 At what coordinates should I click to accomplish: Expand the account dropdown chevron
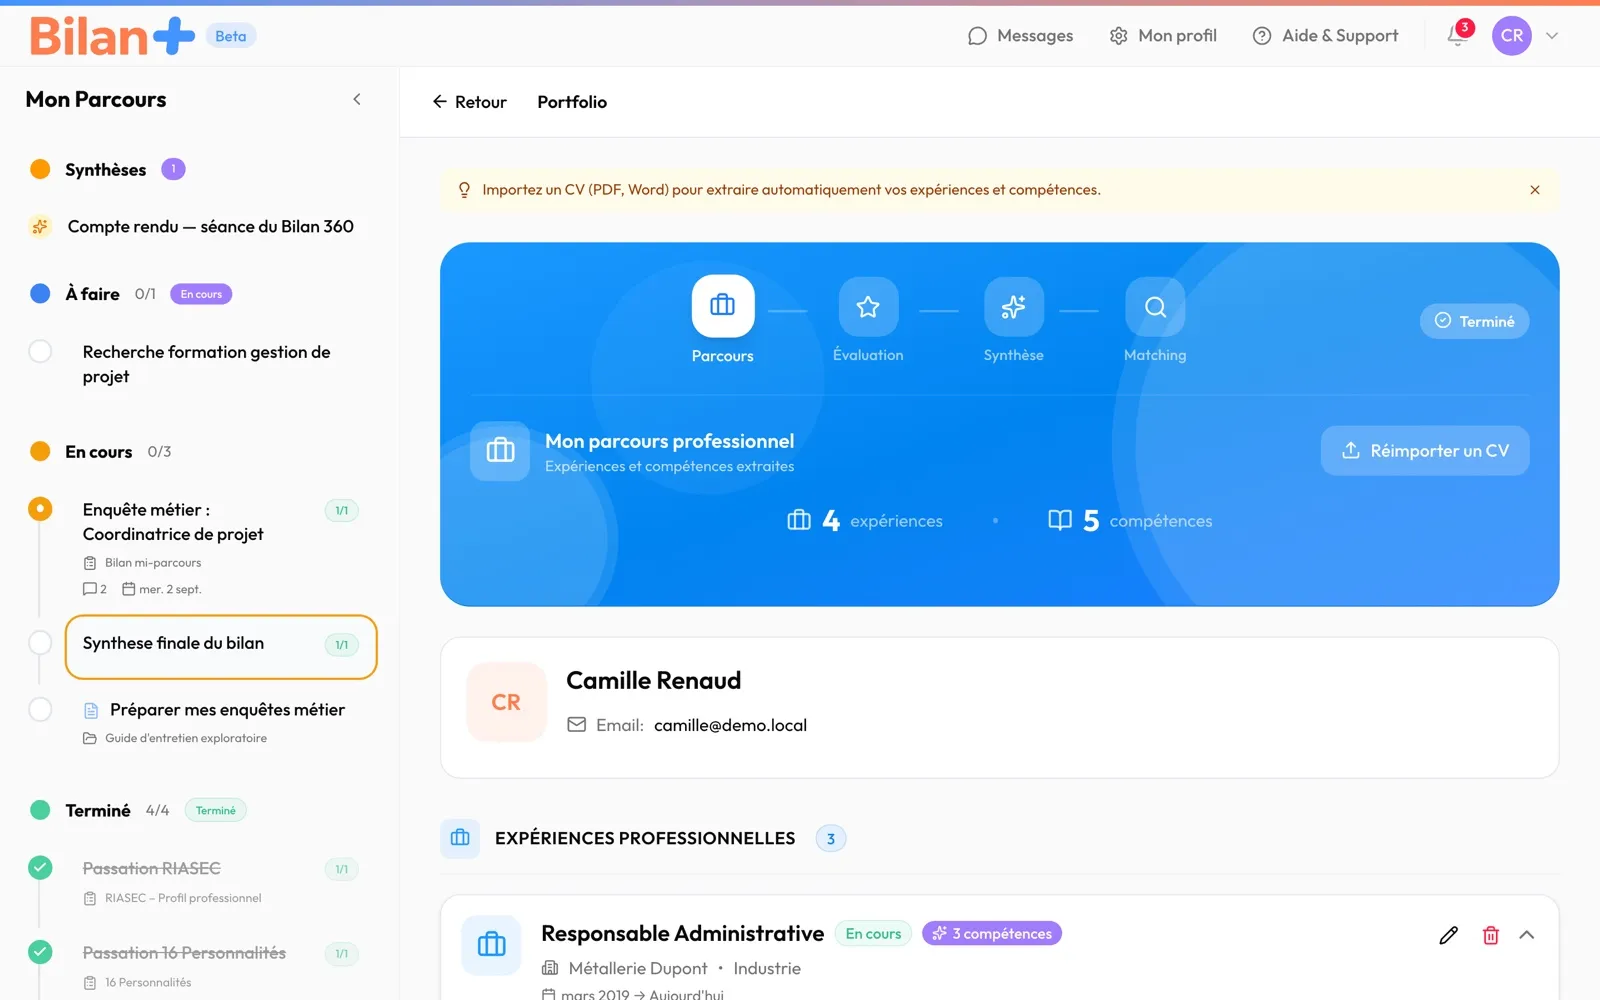(1552, 36)
